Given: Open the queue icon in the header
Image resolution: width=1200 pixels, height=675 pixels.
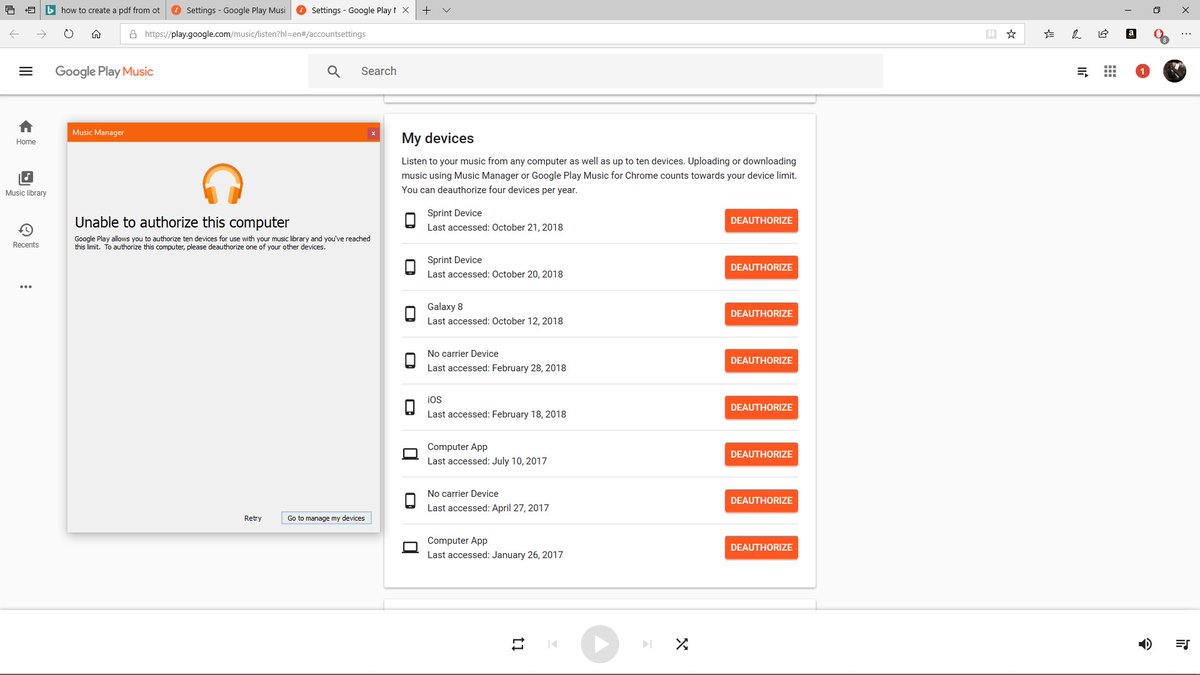Looking at the screenshot, I should point(1082,72).
